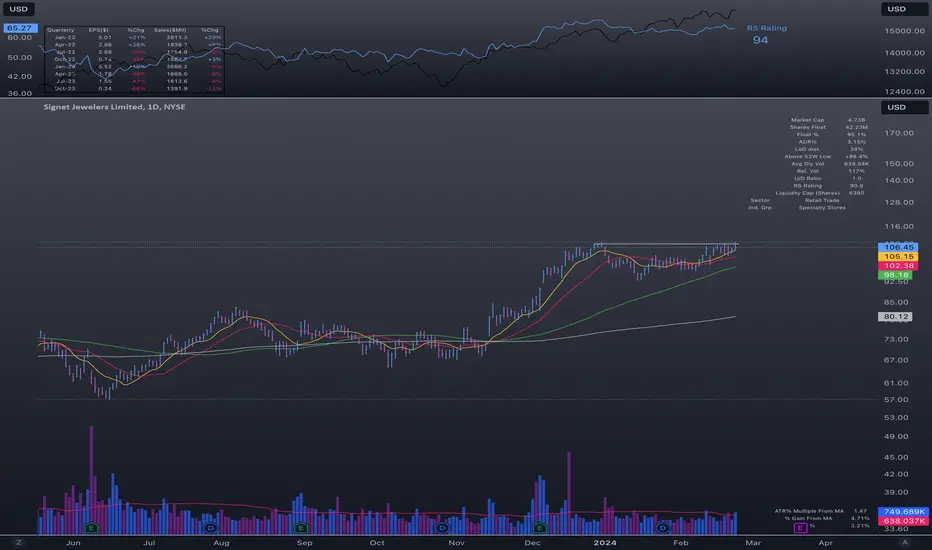
Task: Click the 2024 label on time axis
Action: pos(605,542)
